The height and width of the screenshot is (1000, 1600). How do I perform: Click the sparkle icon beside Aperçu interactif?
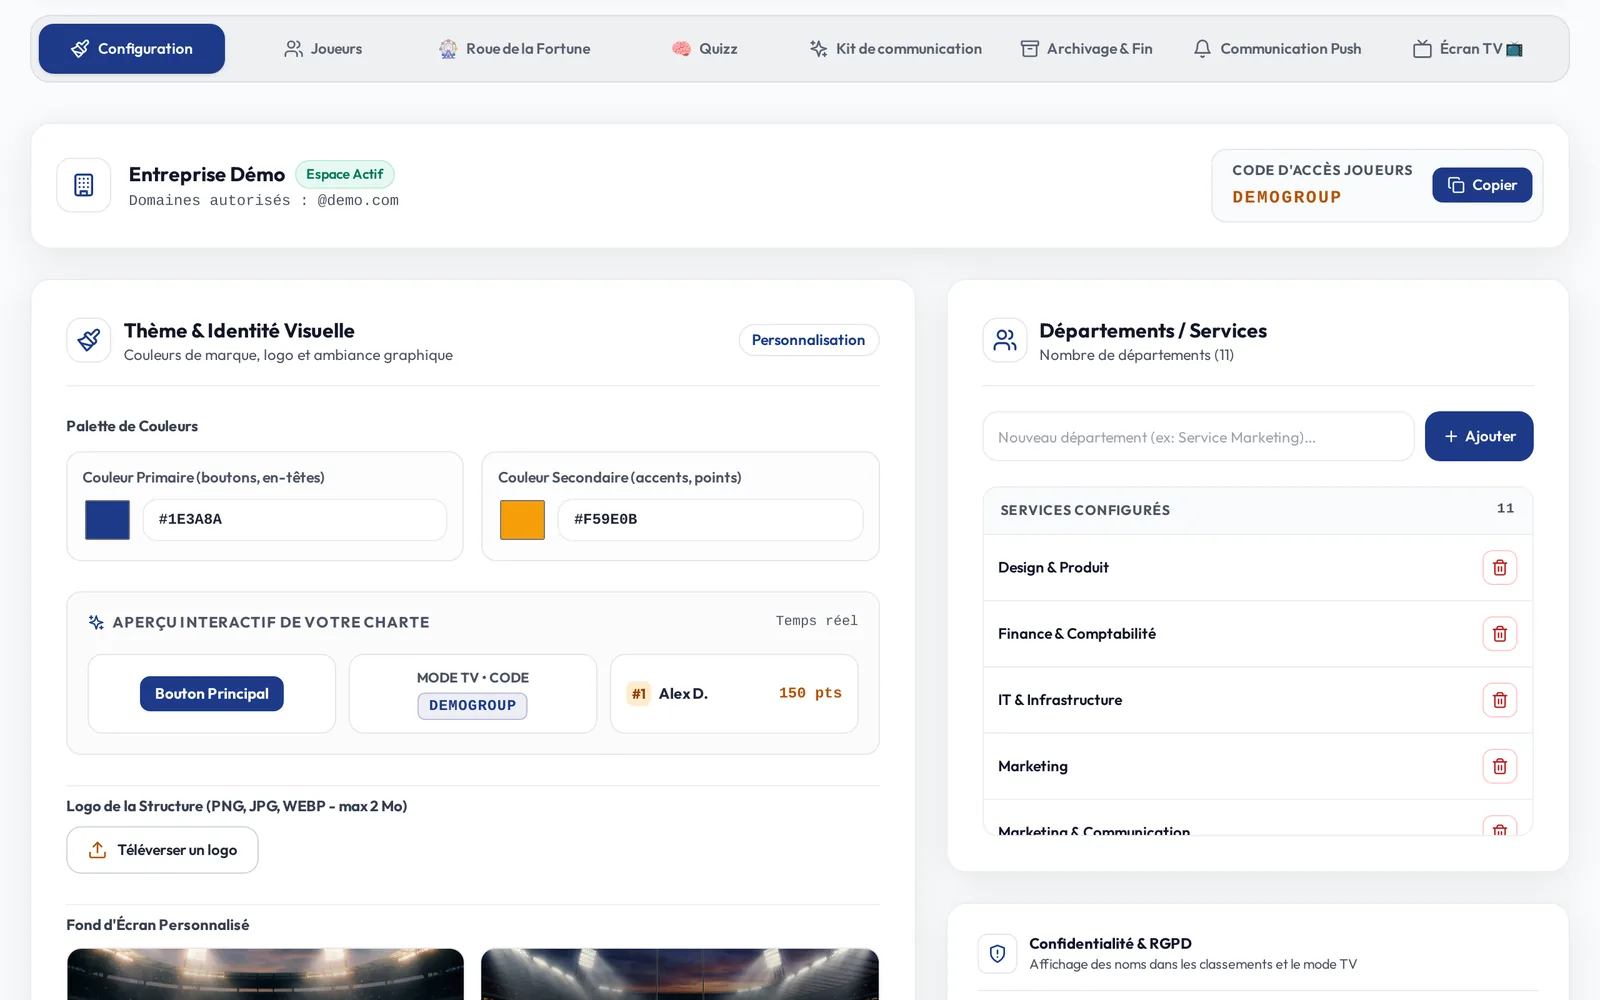[x=96, y=622]
